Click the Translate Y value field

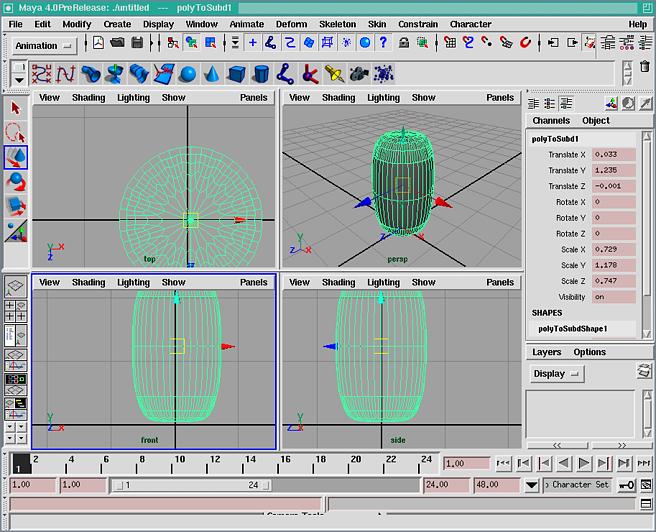613,171
